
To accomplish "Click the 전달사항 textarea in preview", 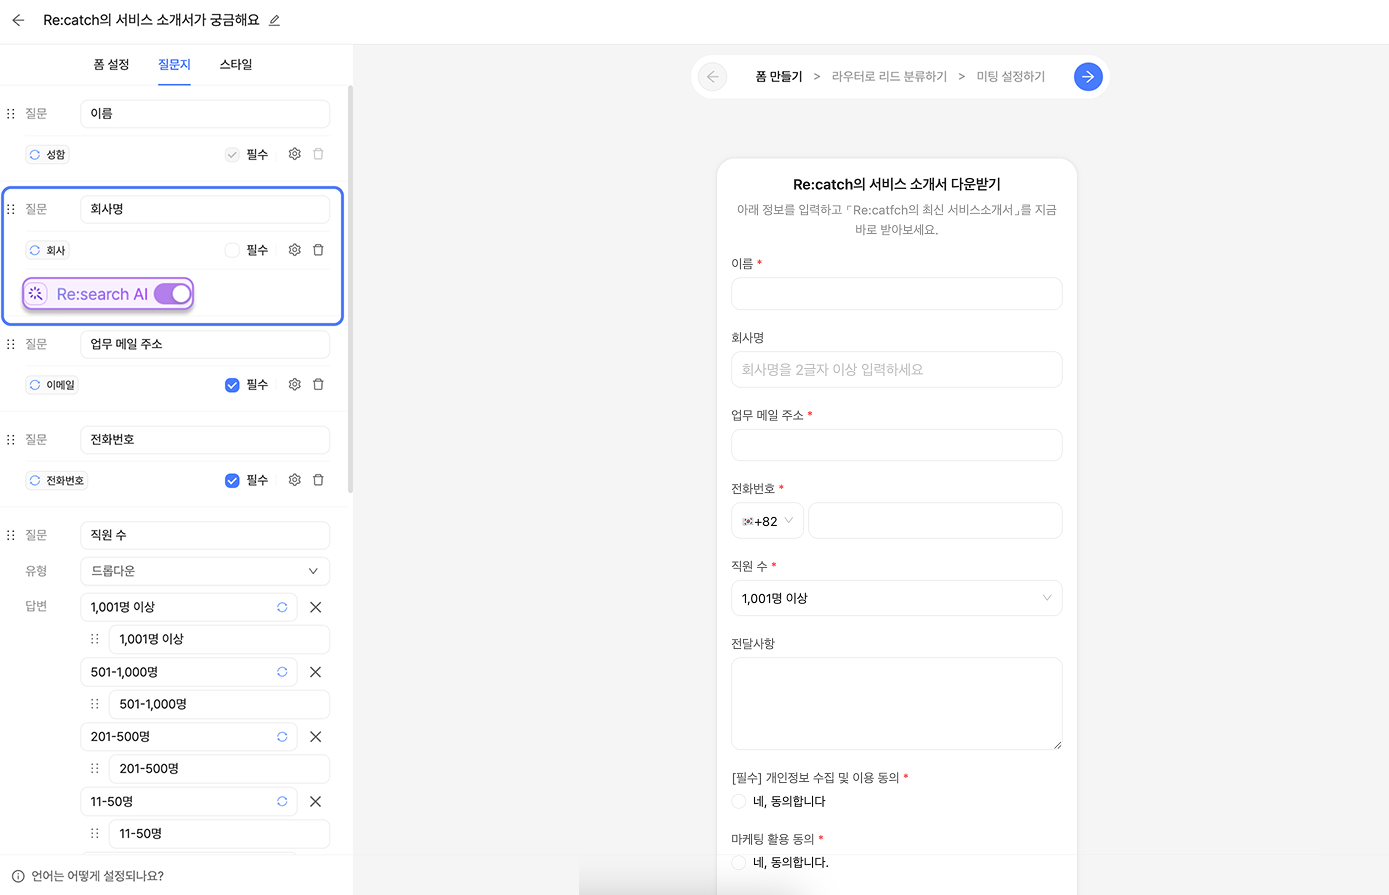I will point(897,703).
